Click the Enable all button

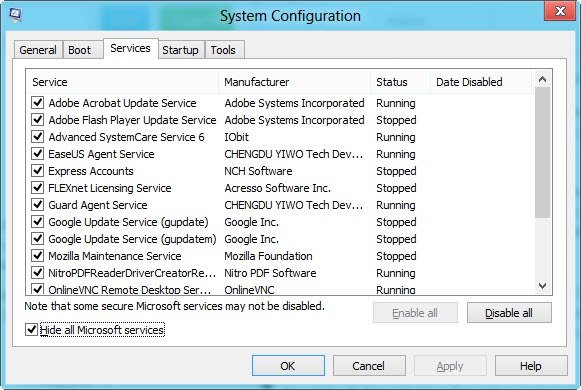pyautogui.click(x=415, y=313)
